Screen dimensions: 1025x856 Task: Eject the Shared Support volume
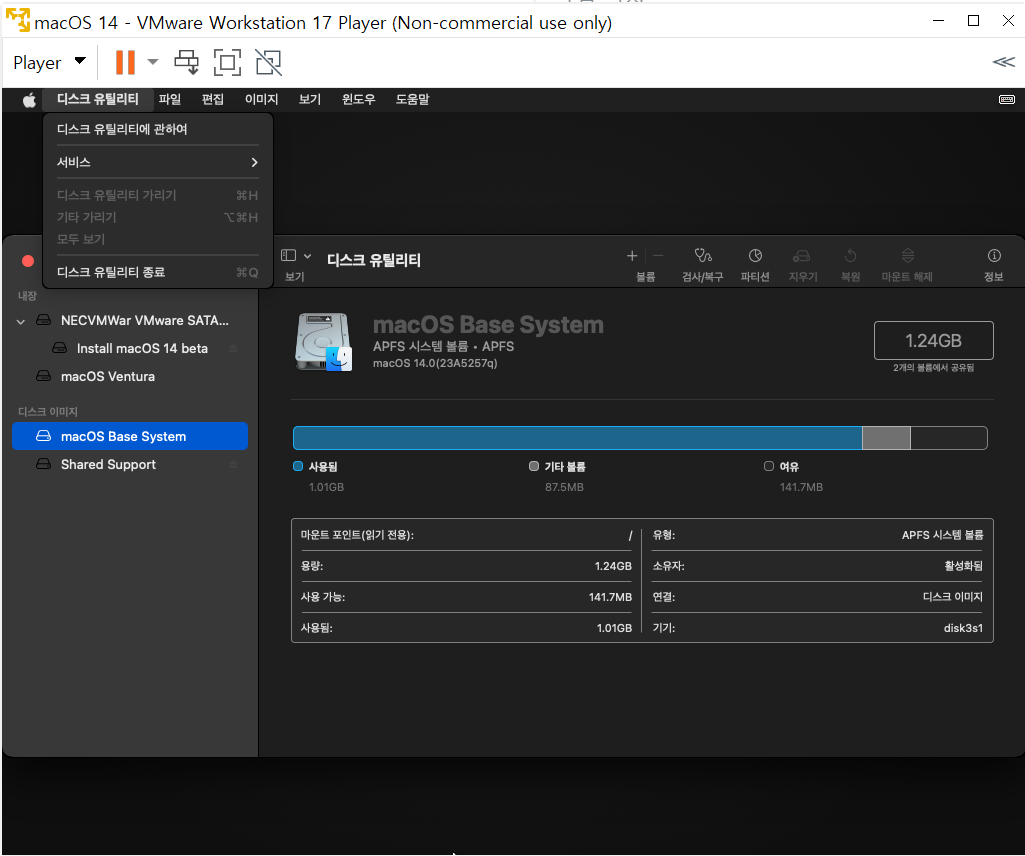[x=233, y=464]
